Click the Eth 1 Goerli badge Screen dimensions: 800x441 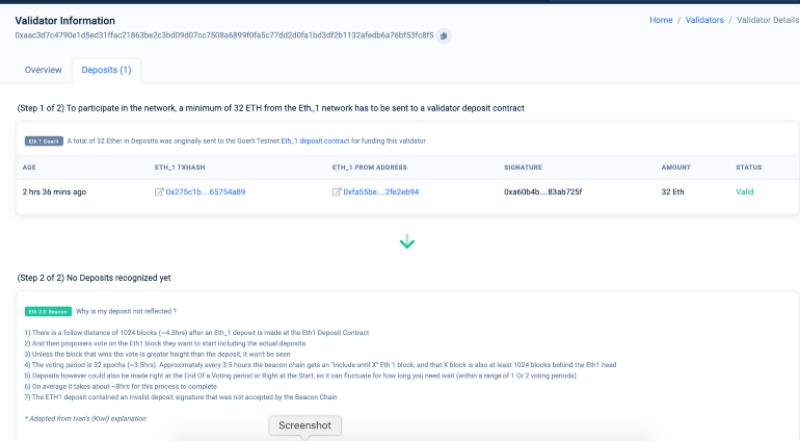coord(46,141)
